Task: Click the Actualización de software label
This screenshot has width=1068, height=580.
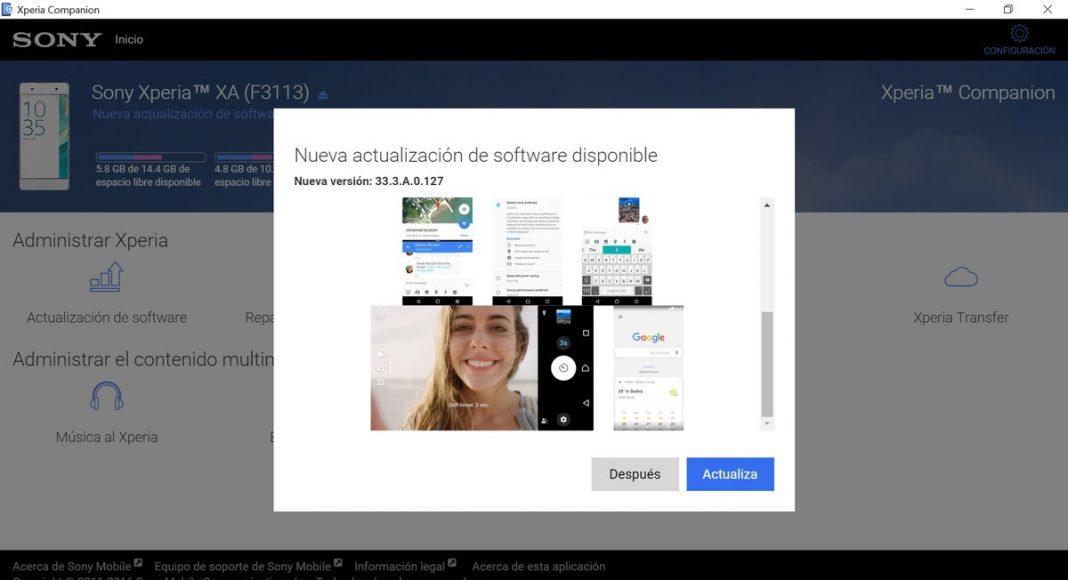Action: click(106, 317)
